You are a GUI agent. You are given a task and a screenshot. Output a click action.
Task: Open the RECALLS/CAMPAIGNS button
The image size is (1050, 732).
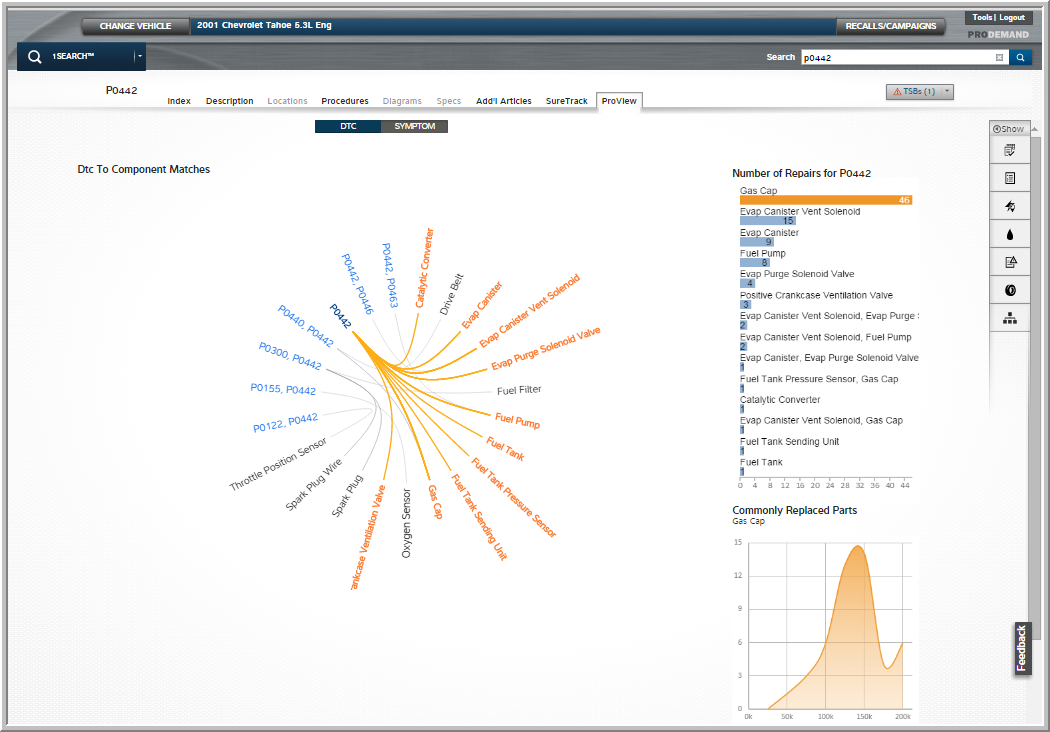(891, 26)
